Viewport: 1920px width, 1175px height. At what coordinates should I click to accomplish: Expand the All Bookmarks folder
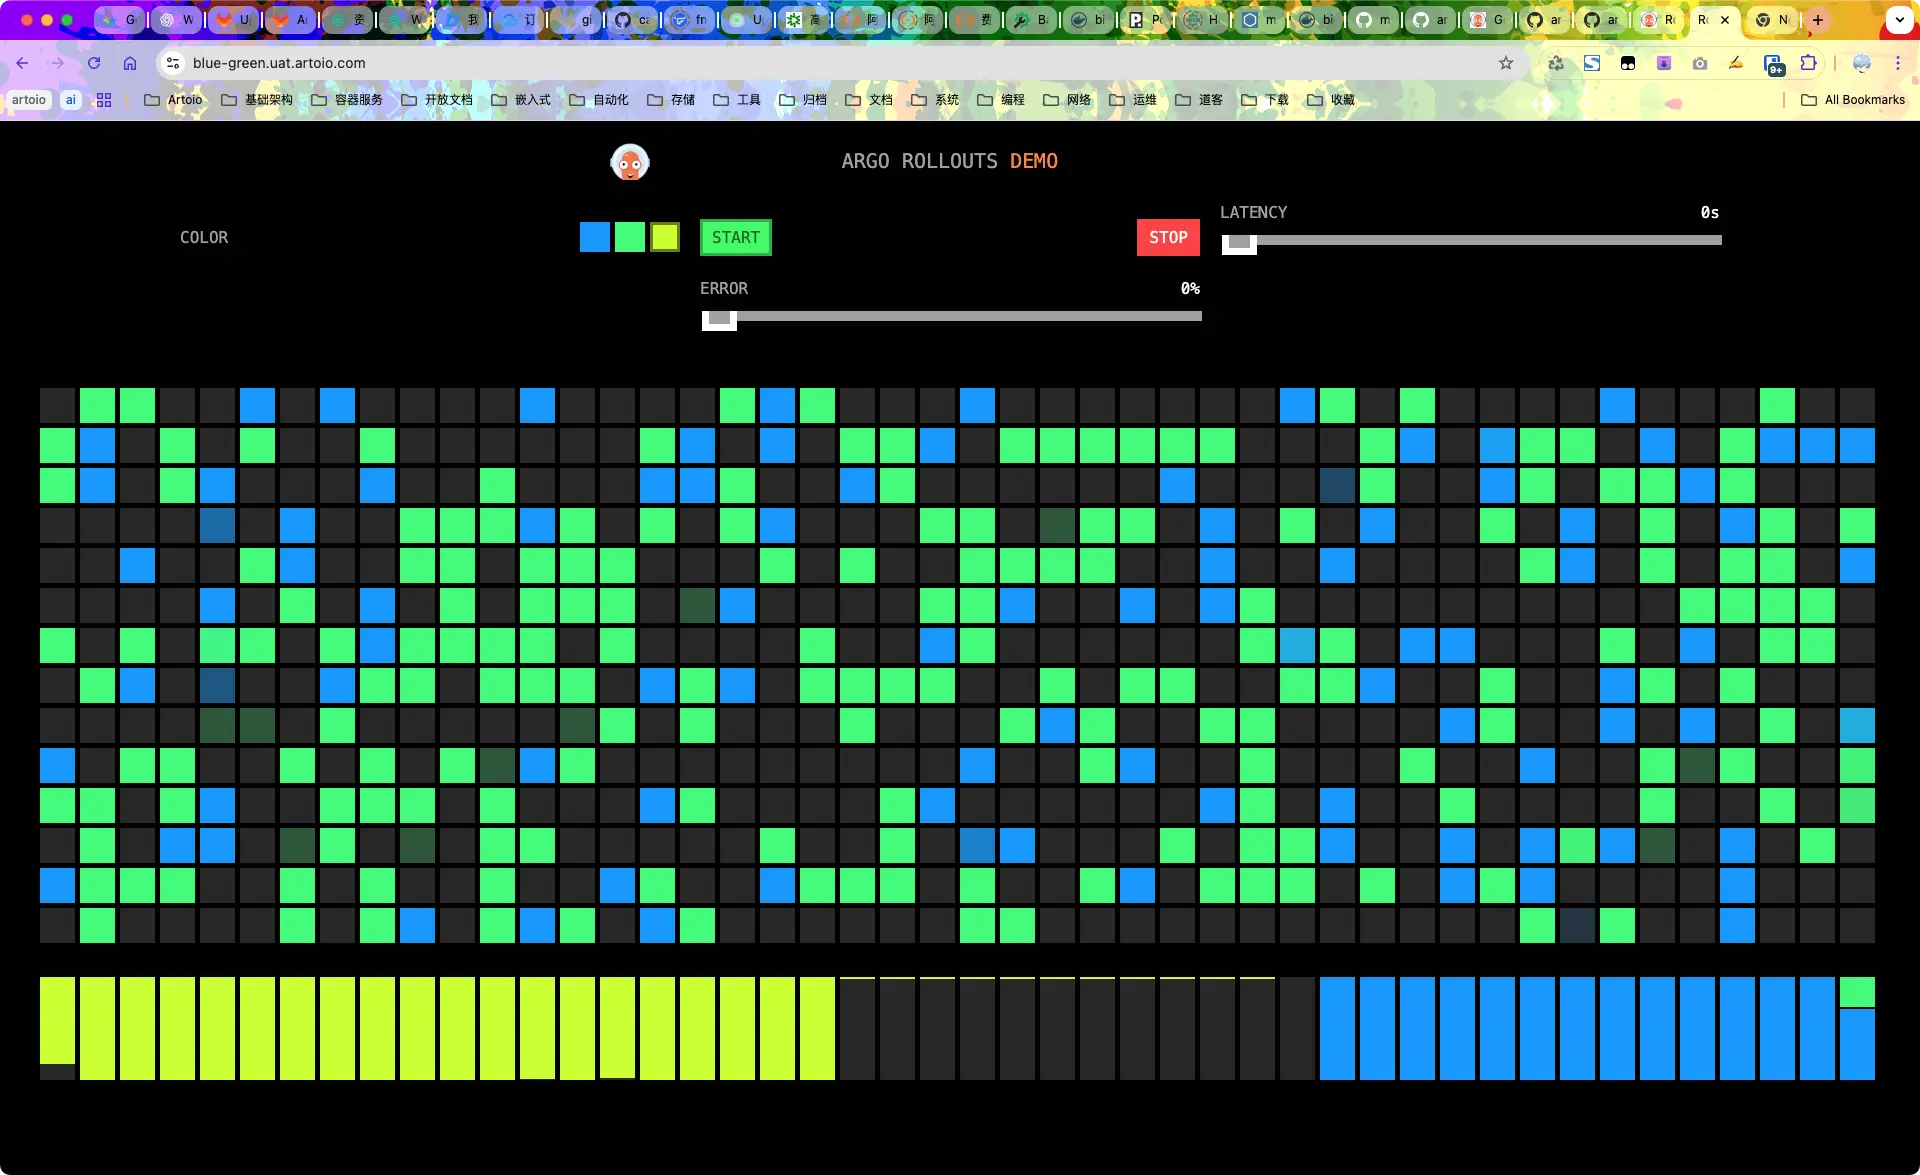pos(1852,100)
